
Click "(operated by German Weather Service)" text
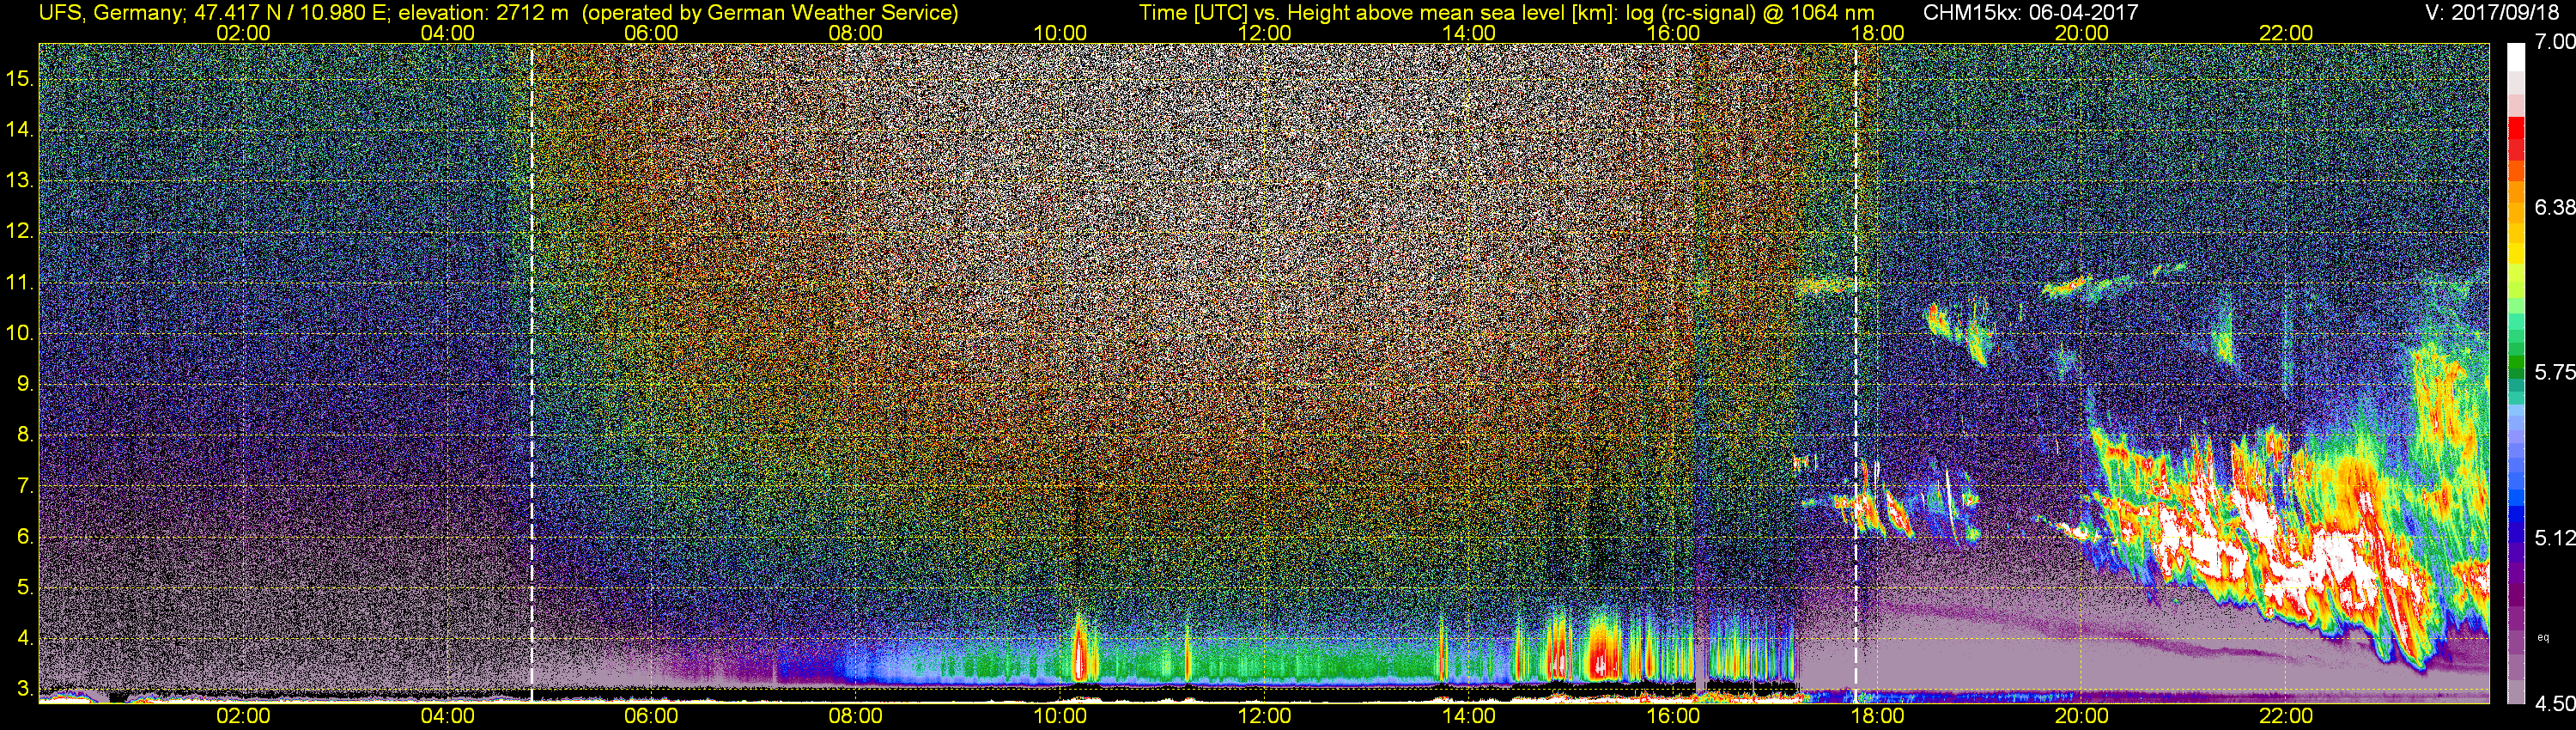pyautogui.click(x=770, y=13)
